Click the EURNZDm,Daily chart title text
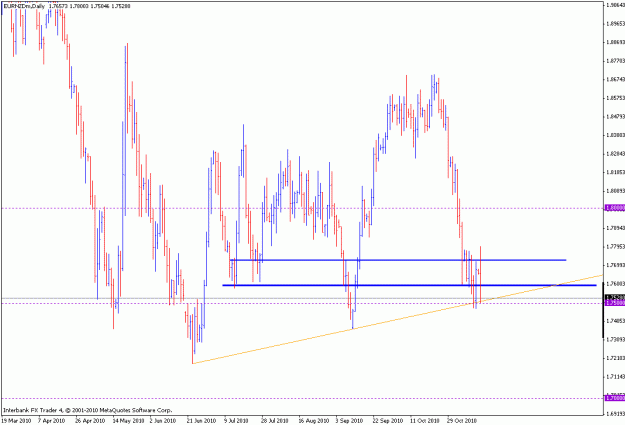This screenshot has width=625, height=425. 24,6
